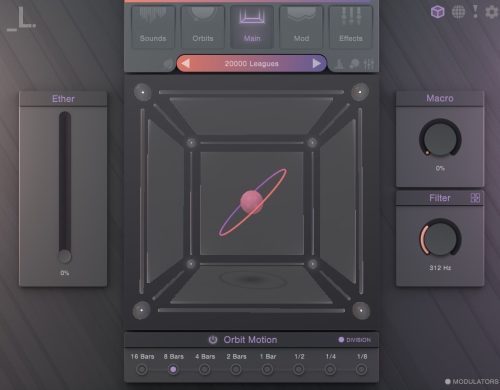This screenshot has width=500, height=390.
Task: Click the Macro 0% value
Action: click(440, 168)
